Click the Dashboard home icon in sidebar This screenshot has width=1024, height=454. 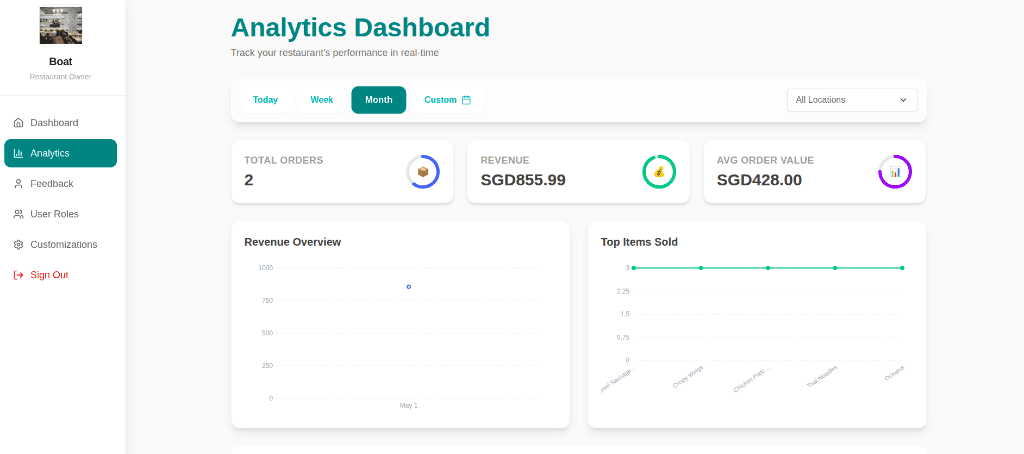[18, 123]
